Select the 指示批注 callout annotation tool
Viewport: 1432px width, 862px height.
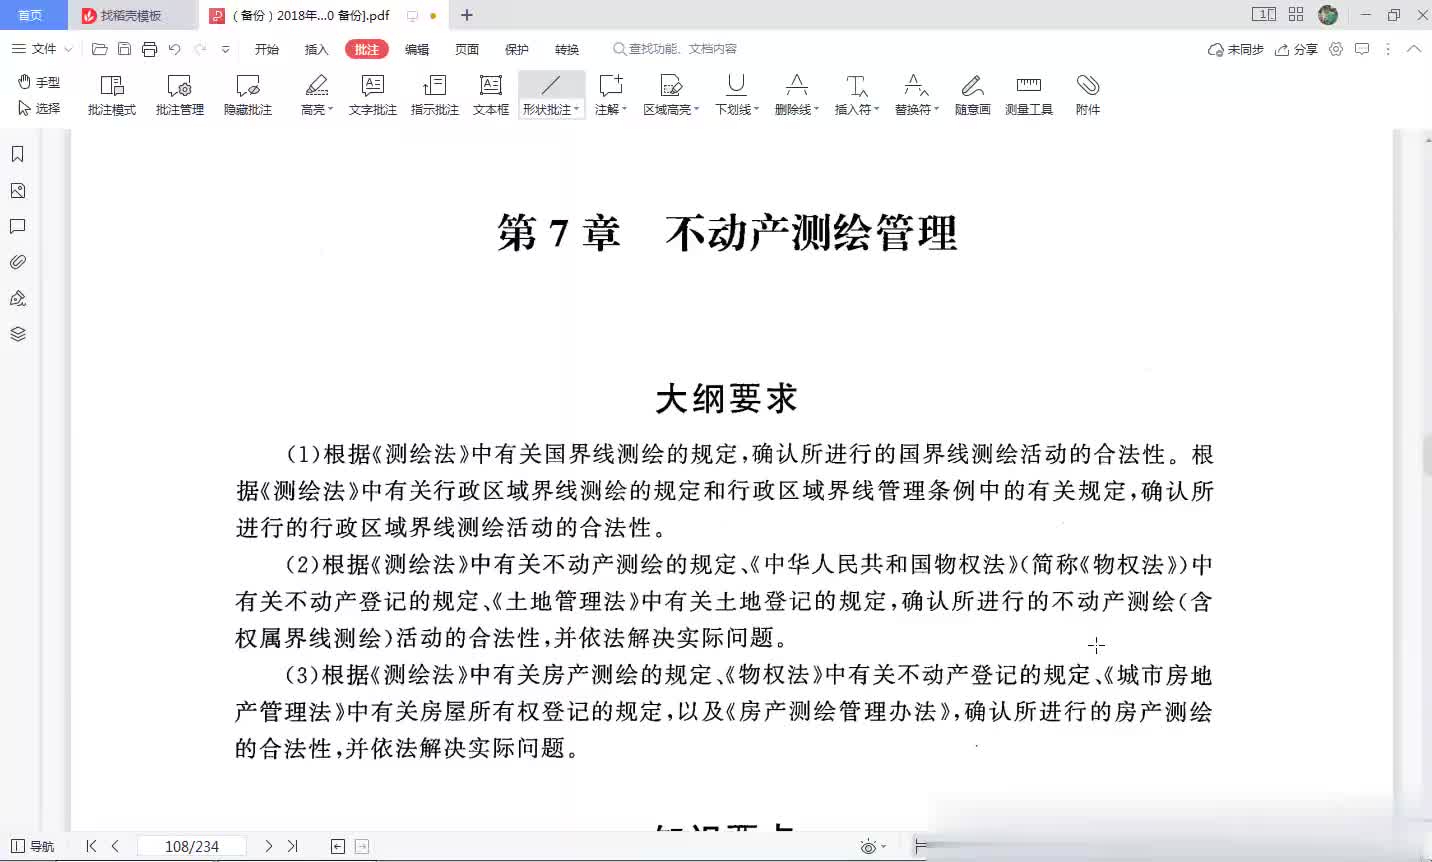(434, 95)
